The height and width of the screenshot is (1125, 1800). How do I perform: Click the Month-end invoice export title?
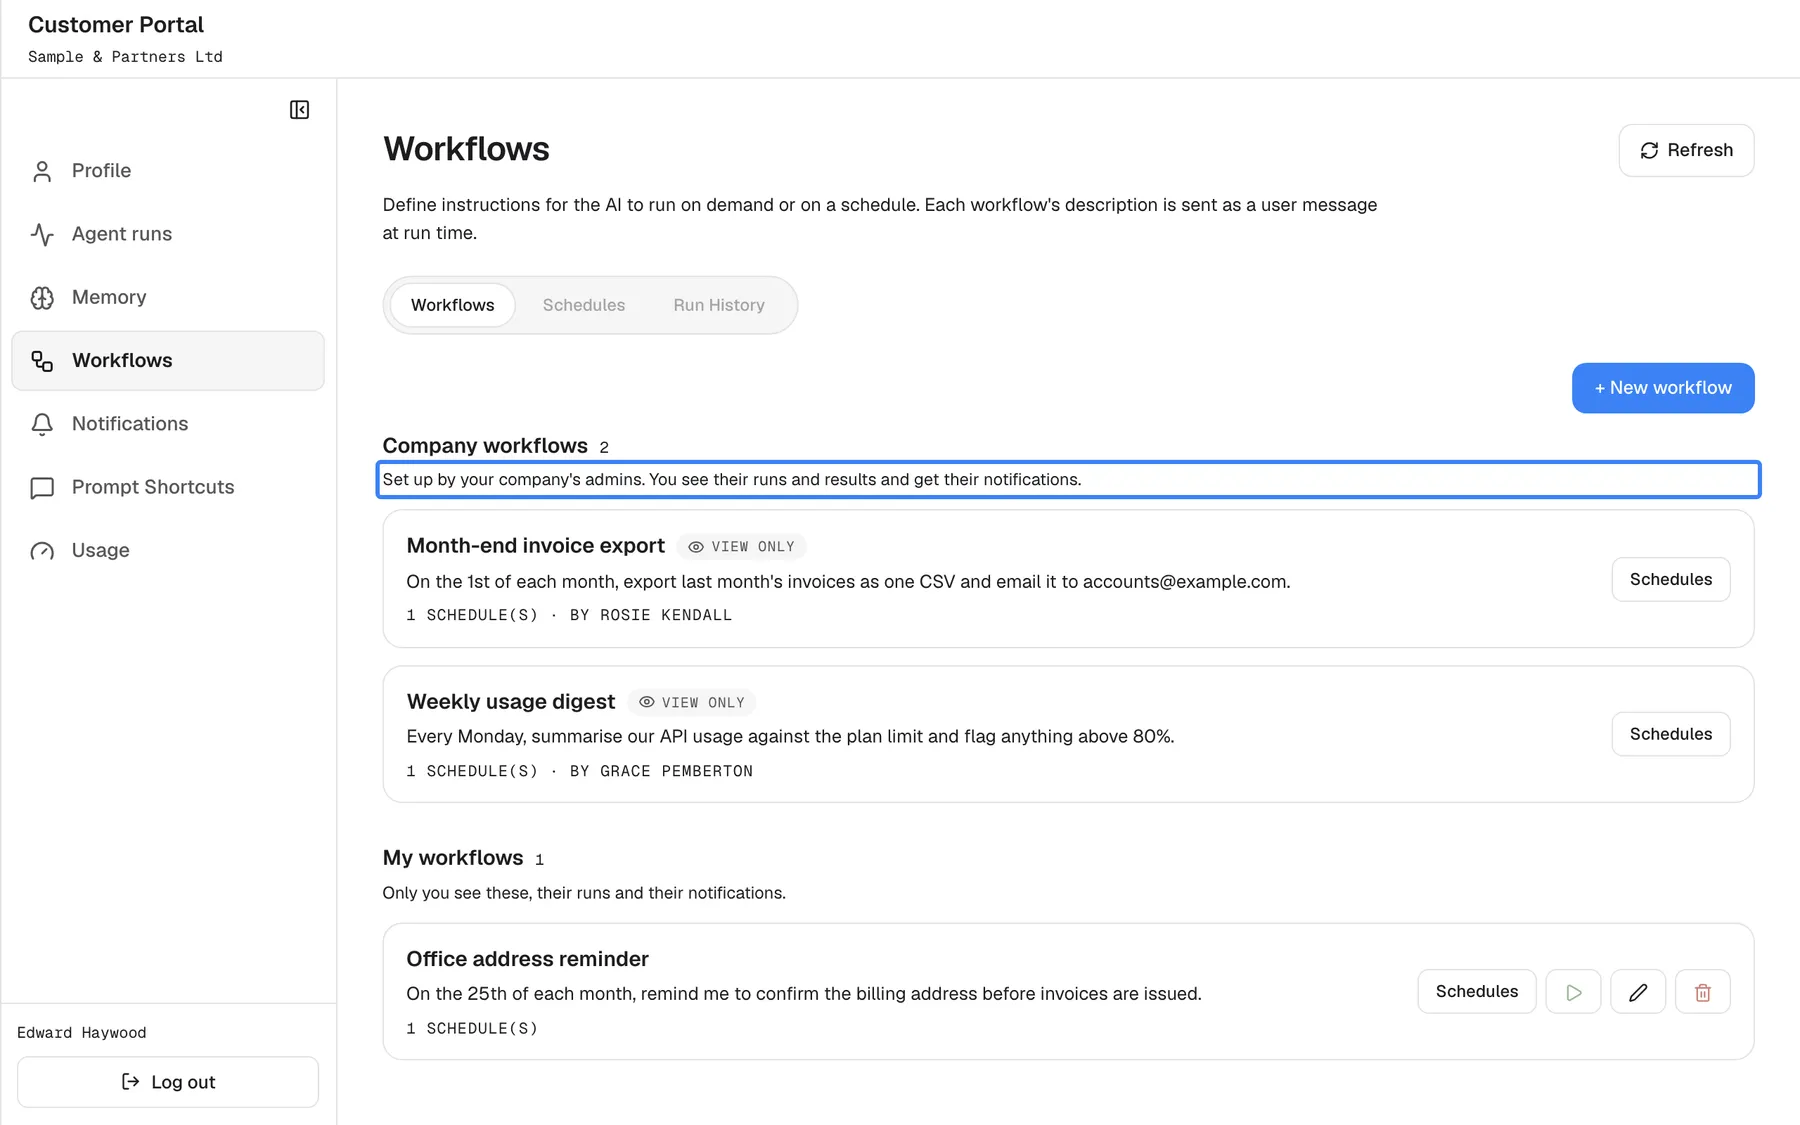(x=535, y=546)
